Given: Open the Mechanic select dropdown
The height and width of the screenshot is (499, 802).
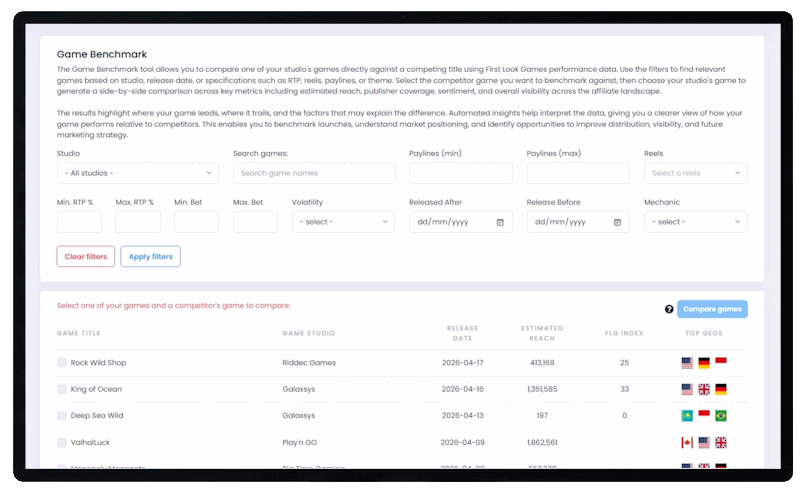Looking at the screenshot, I should (x=695, y=222).
